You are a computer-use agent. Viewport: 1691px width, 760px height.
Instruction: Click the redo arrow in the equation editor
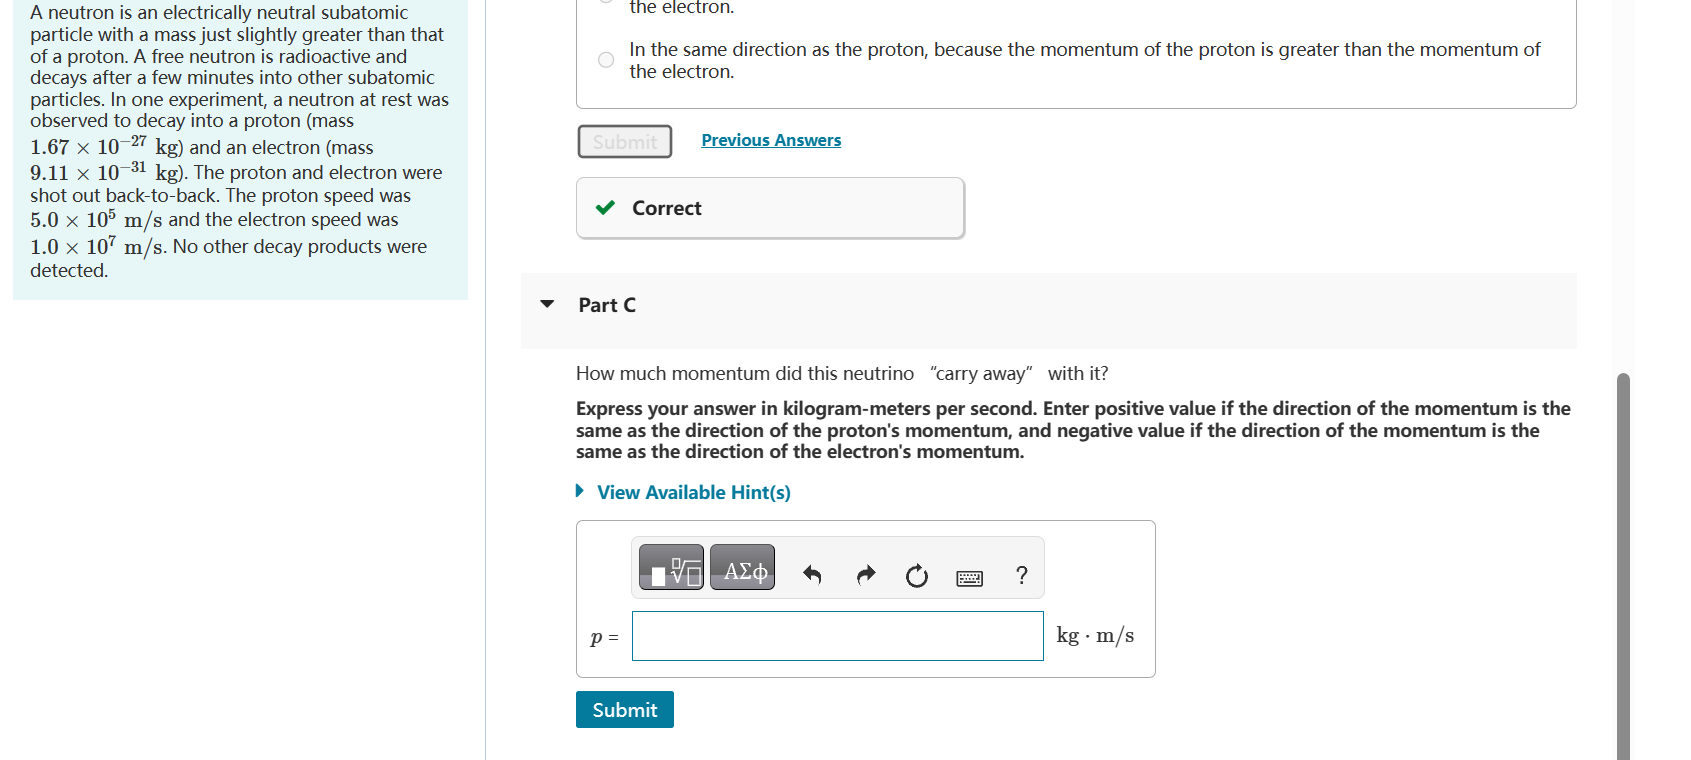(864, 575)
